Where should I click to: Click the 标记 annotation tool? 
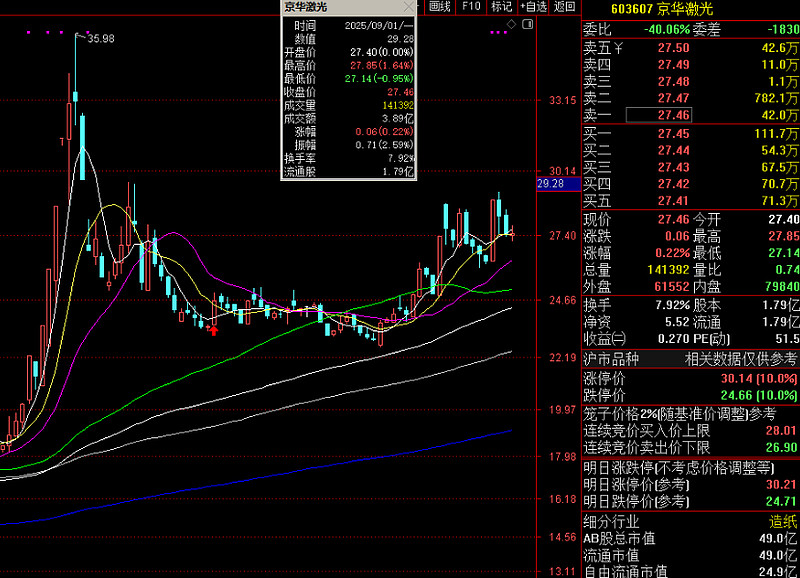click(500, 6)
